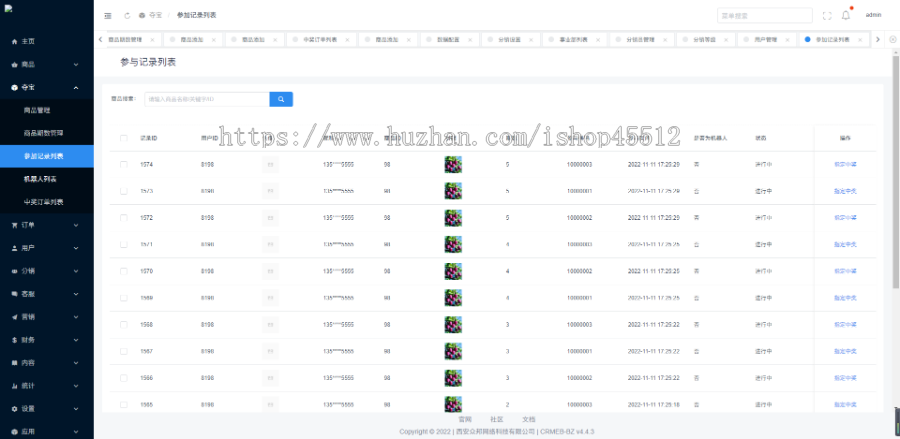Close the 商品期数管理 tab
This screenshot has height=439, width=900.
[152, 40]
